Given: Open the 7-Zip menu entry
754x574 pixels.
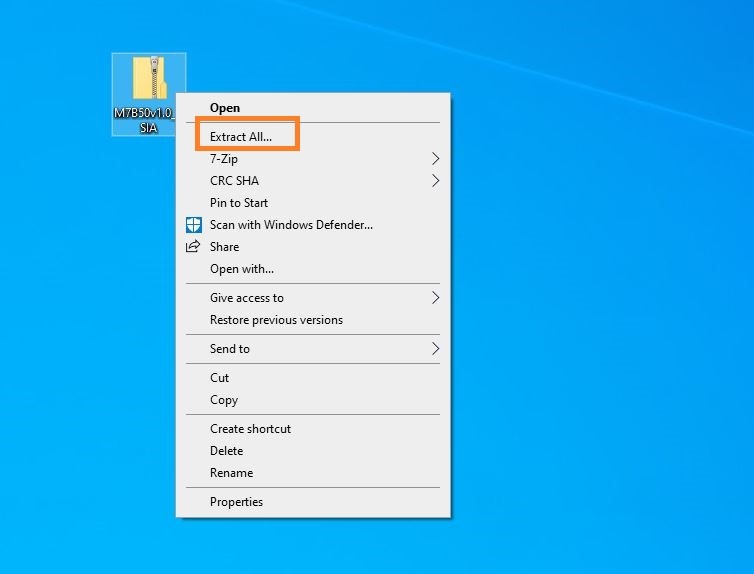Looking at the screenshot, I should point(224,159).
